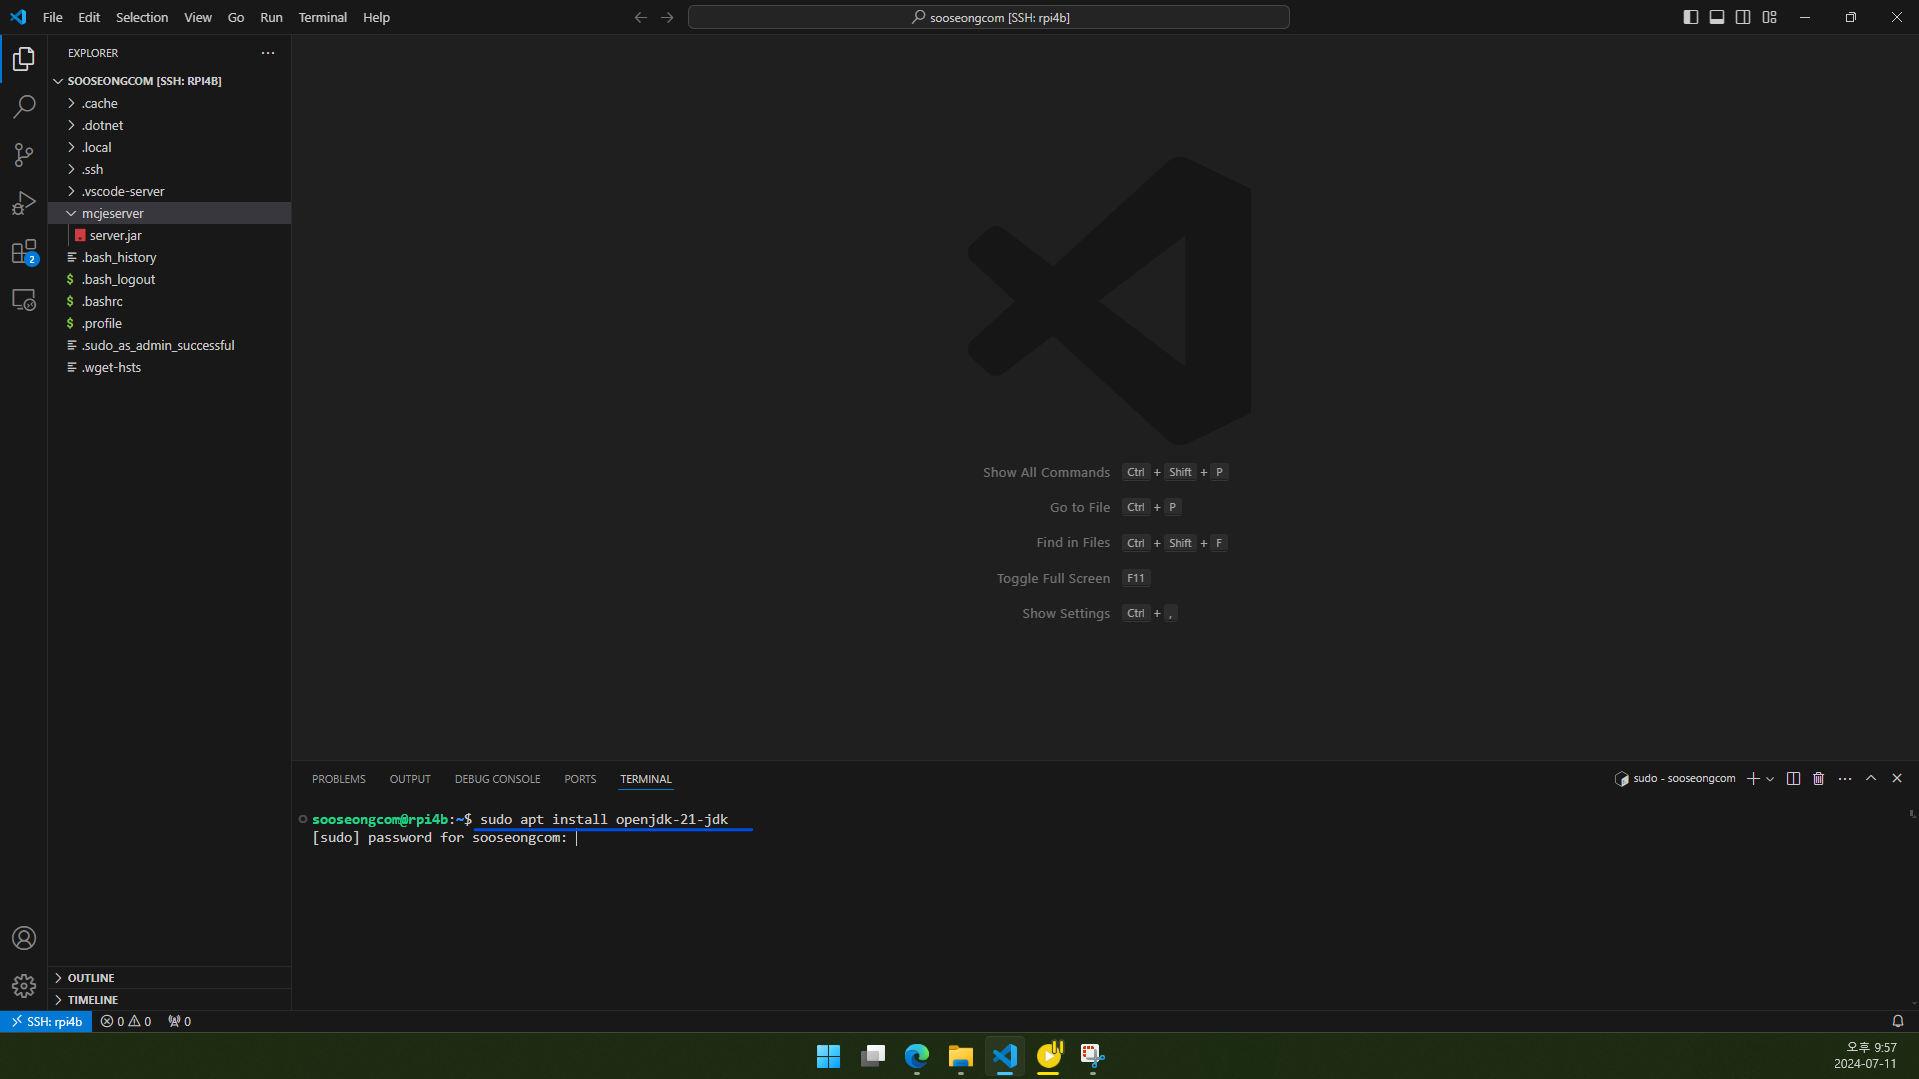
Task: Open the View menu
Action: [198, 17]
